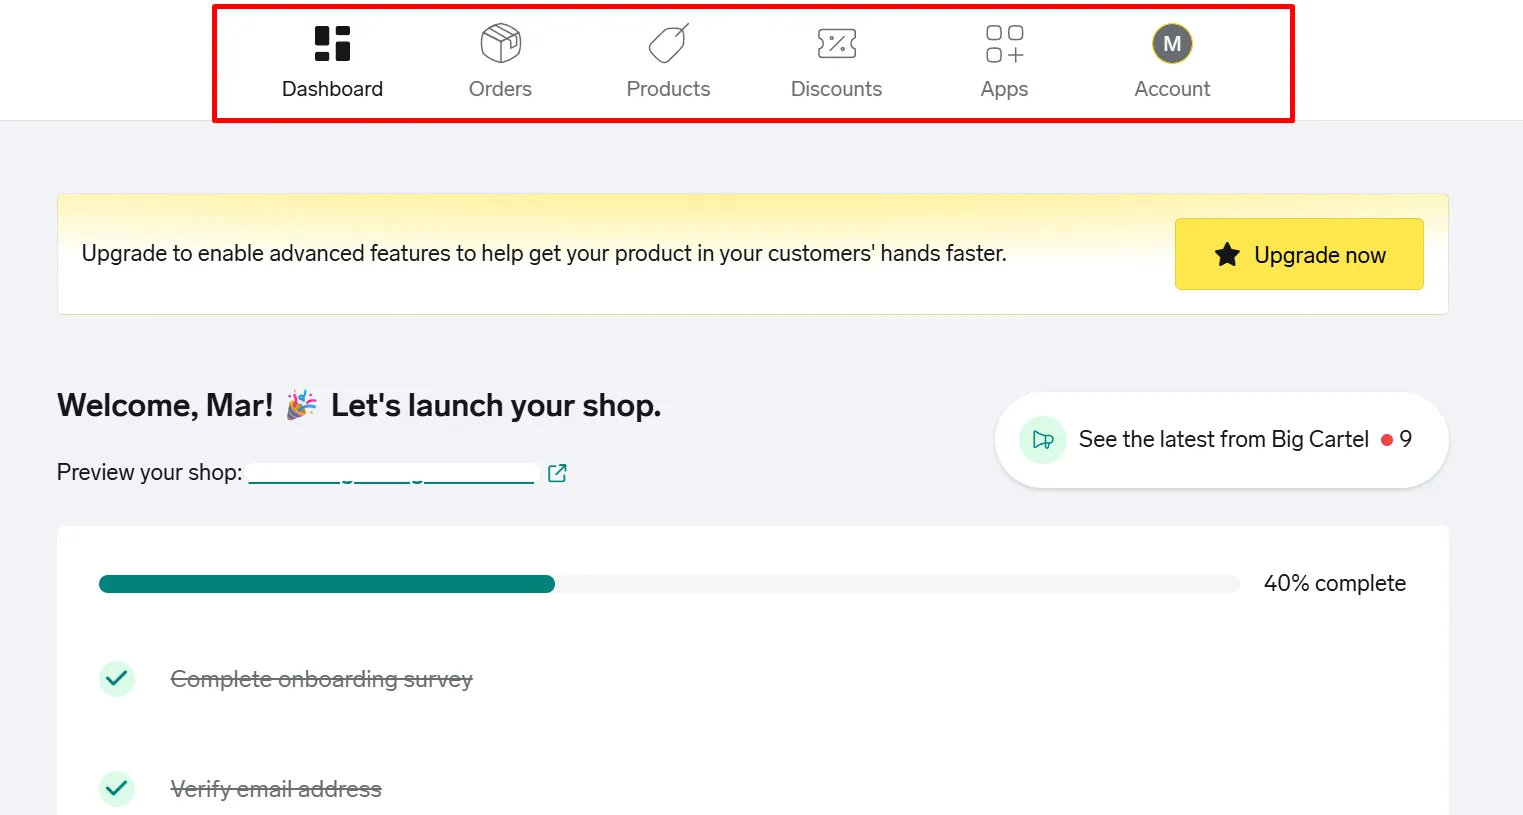
Task: Toggle the onboarding survey checkmark
Action: pos(117,679)
